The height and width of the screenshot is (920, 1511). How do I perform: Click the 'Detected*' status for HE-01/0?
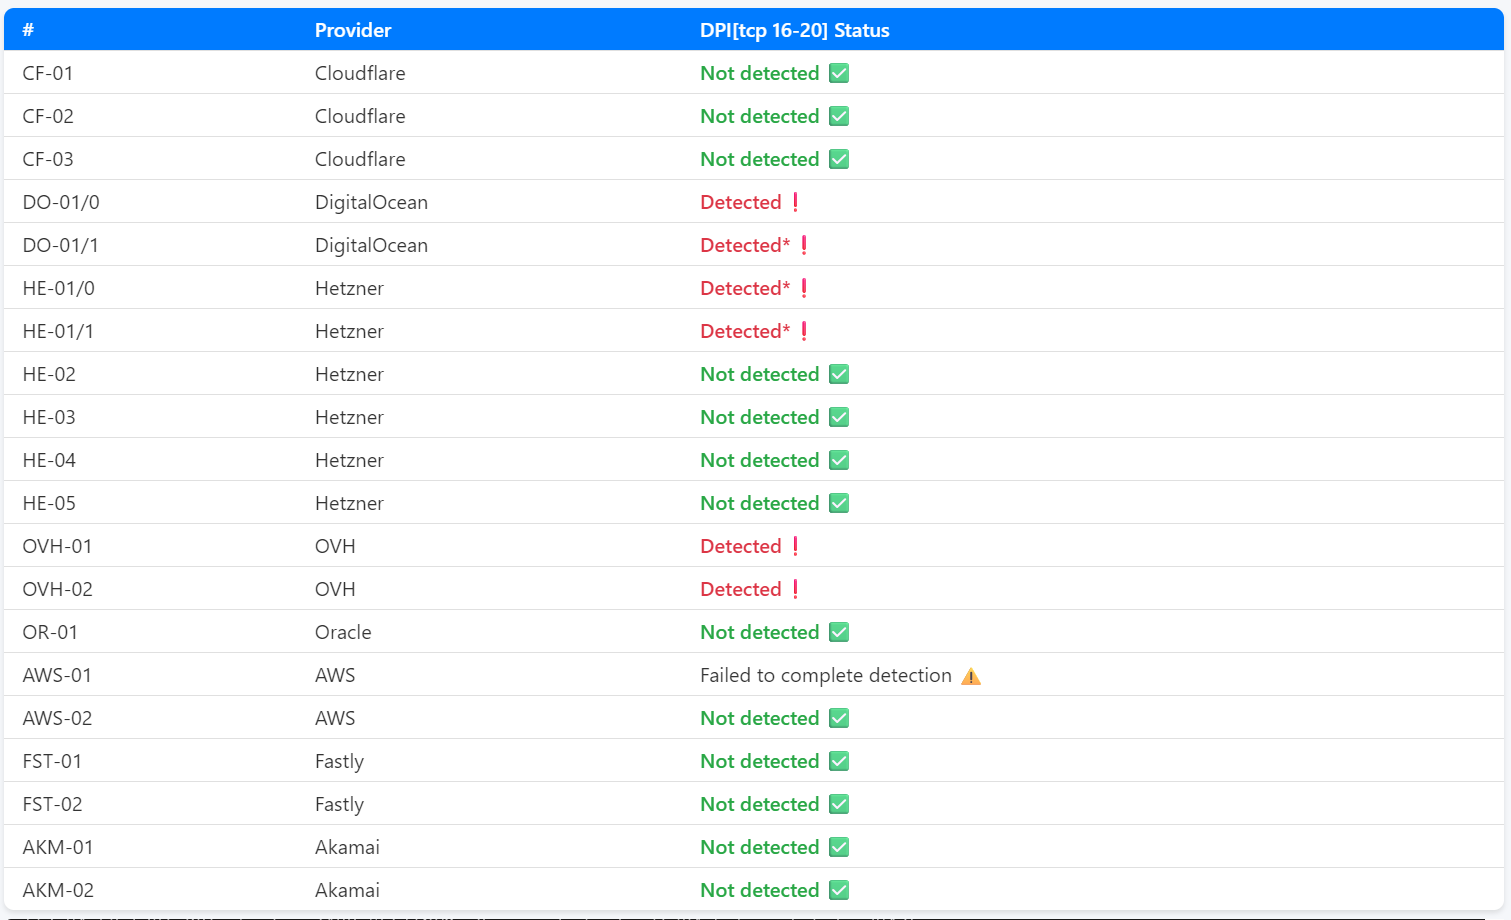point(745,288)
